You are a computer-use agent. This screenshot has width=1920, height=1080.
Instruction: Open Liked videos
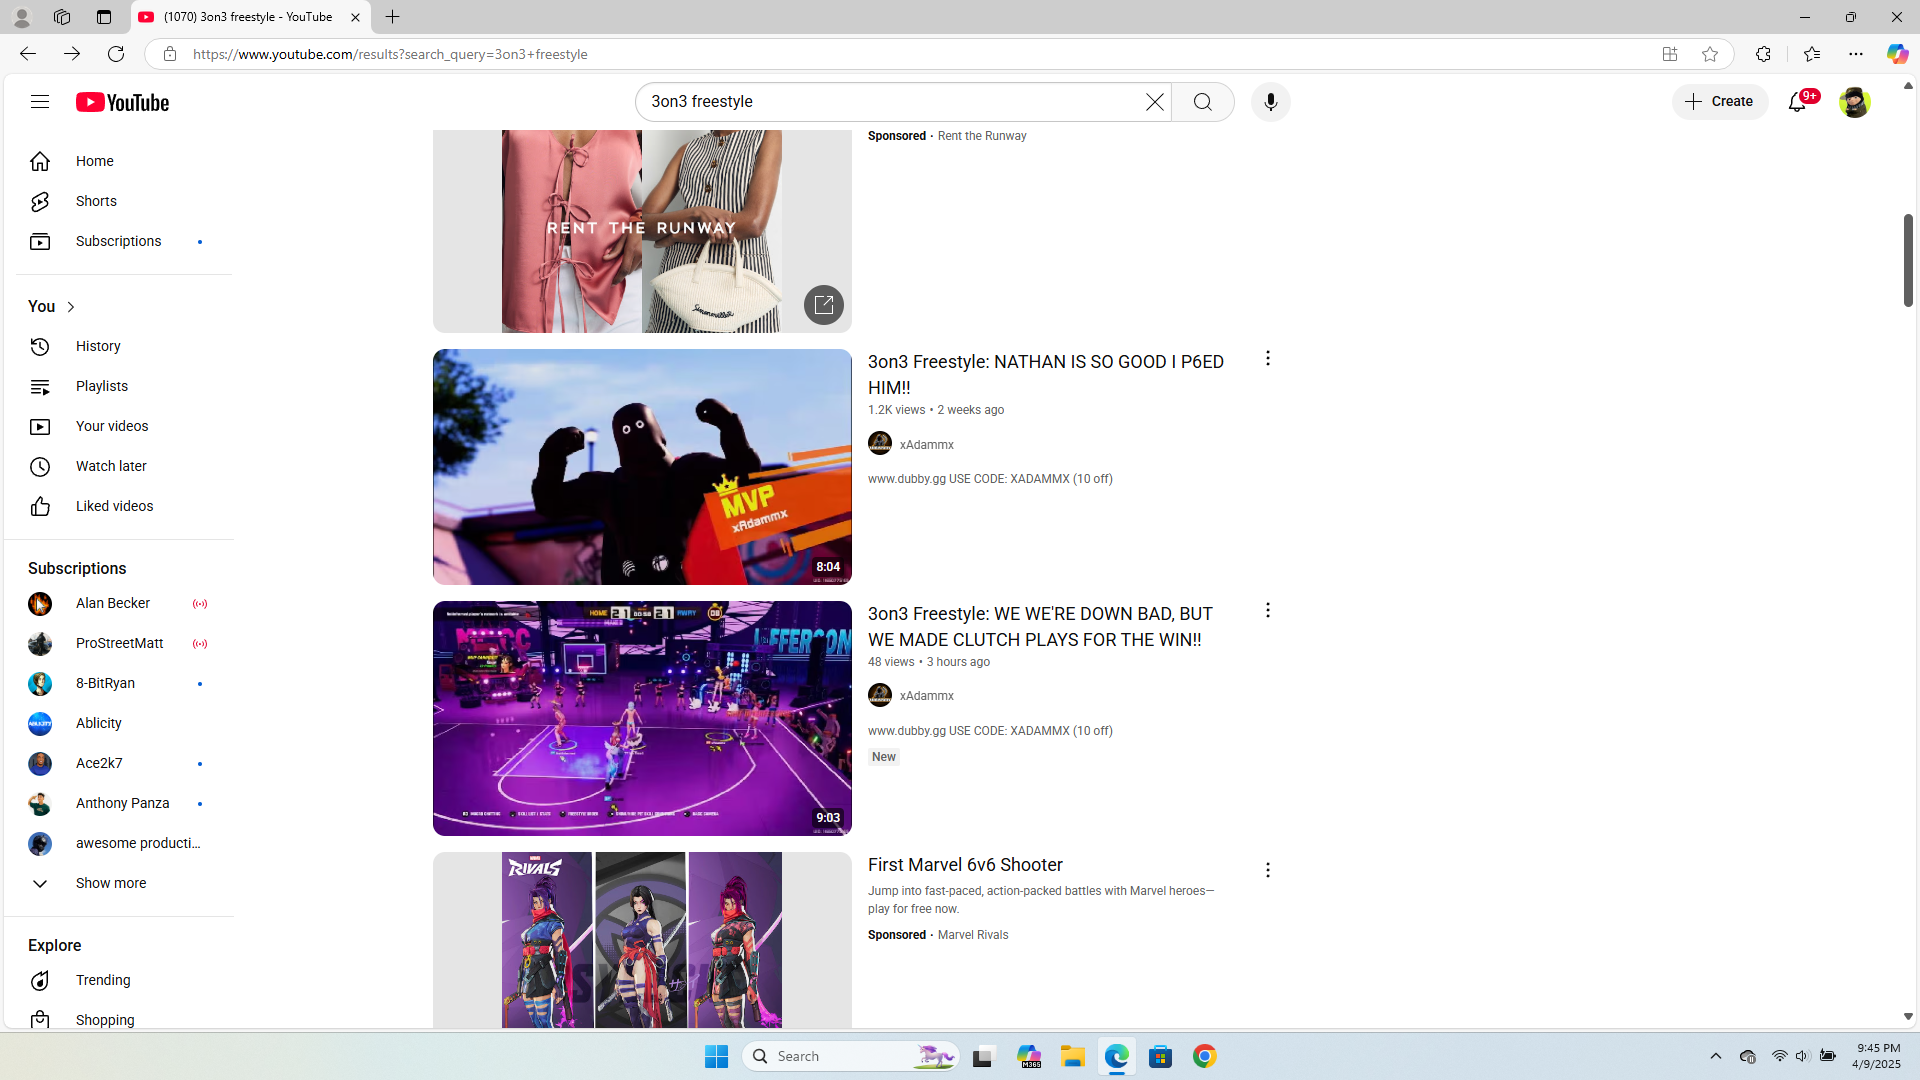coord(116,506)
